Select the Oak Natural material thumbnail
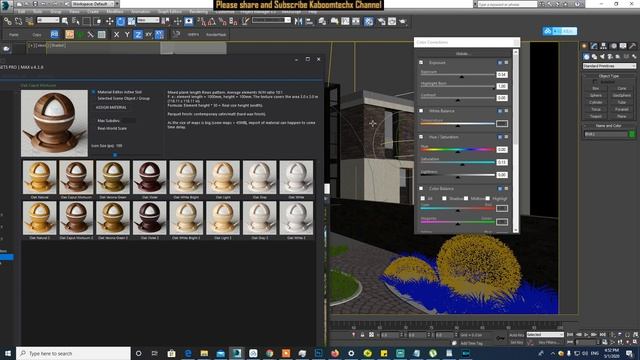Viewport: 640px width, 360px height. 40,177
